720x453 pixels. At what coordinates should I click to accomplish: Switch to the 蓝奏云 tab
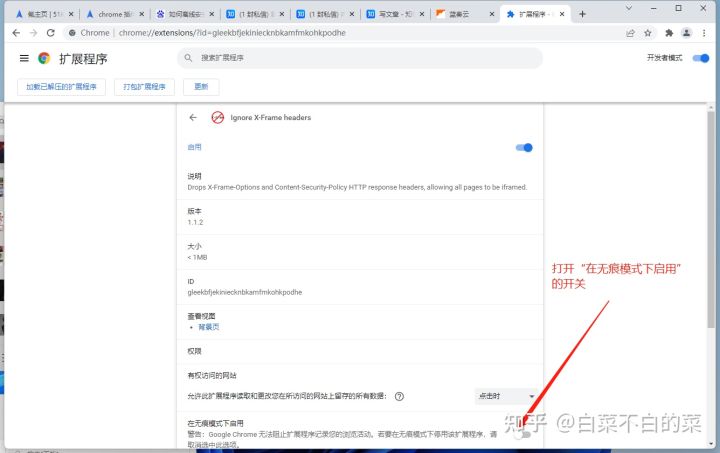pos(465,14)
